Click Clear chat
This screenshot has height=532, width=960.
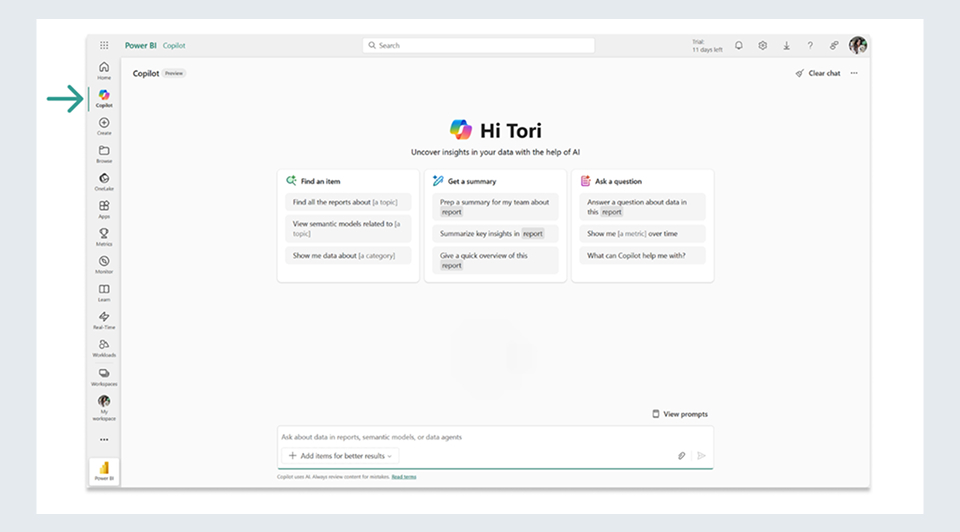click(818, 73)
